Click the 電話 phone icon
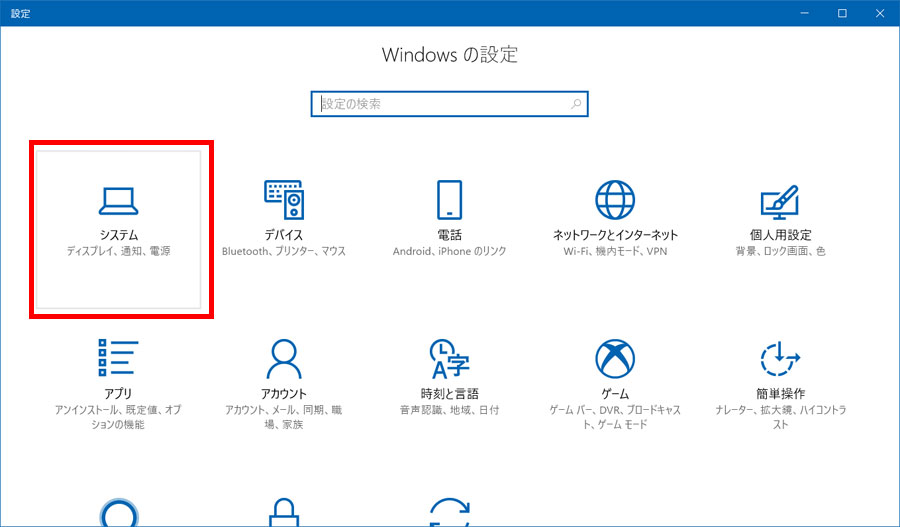This screenshot has height=527, width=900. 449,199
